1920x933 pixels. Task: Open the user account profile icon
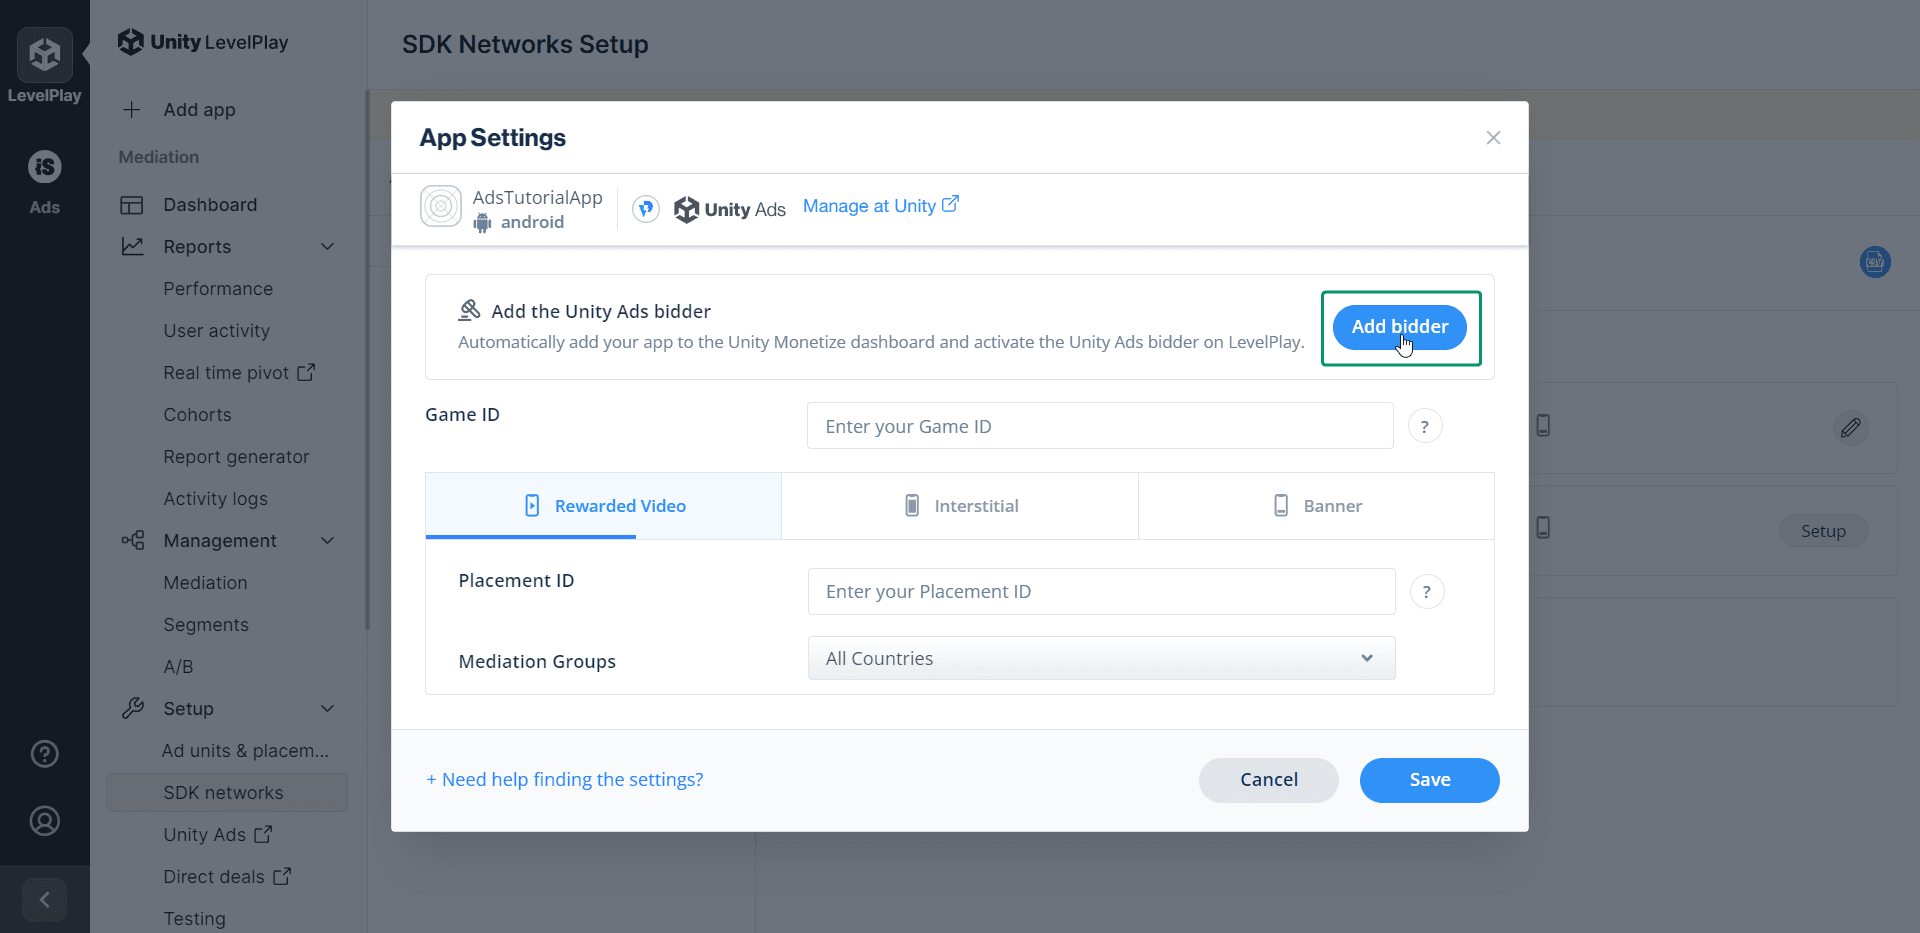[45, 821]
